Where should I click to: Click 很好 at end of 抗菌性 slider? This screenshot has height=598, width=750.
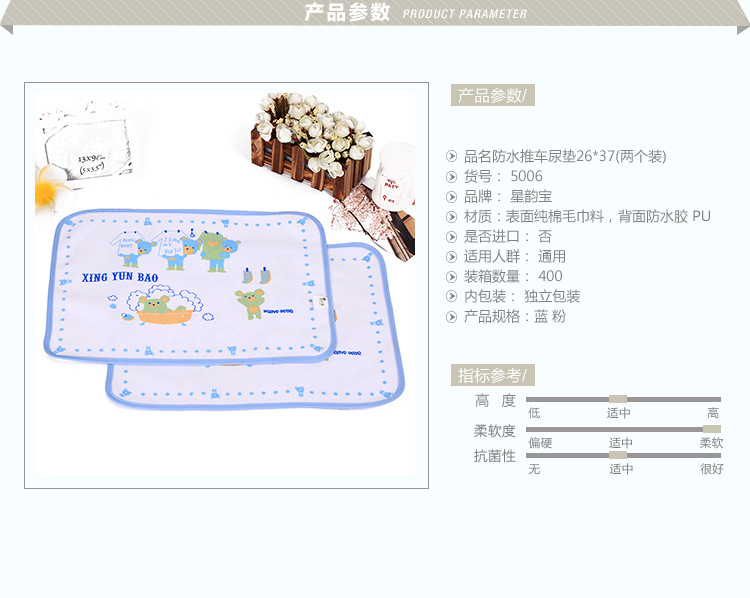pos(712,468)
